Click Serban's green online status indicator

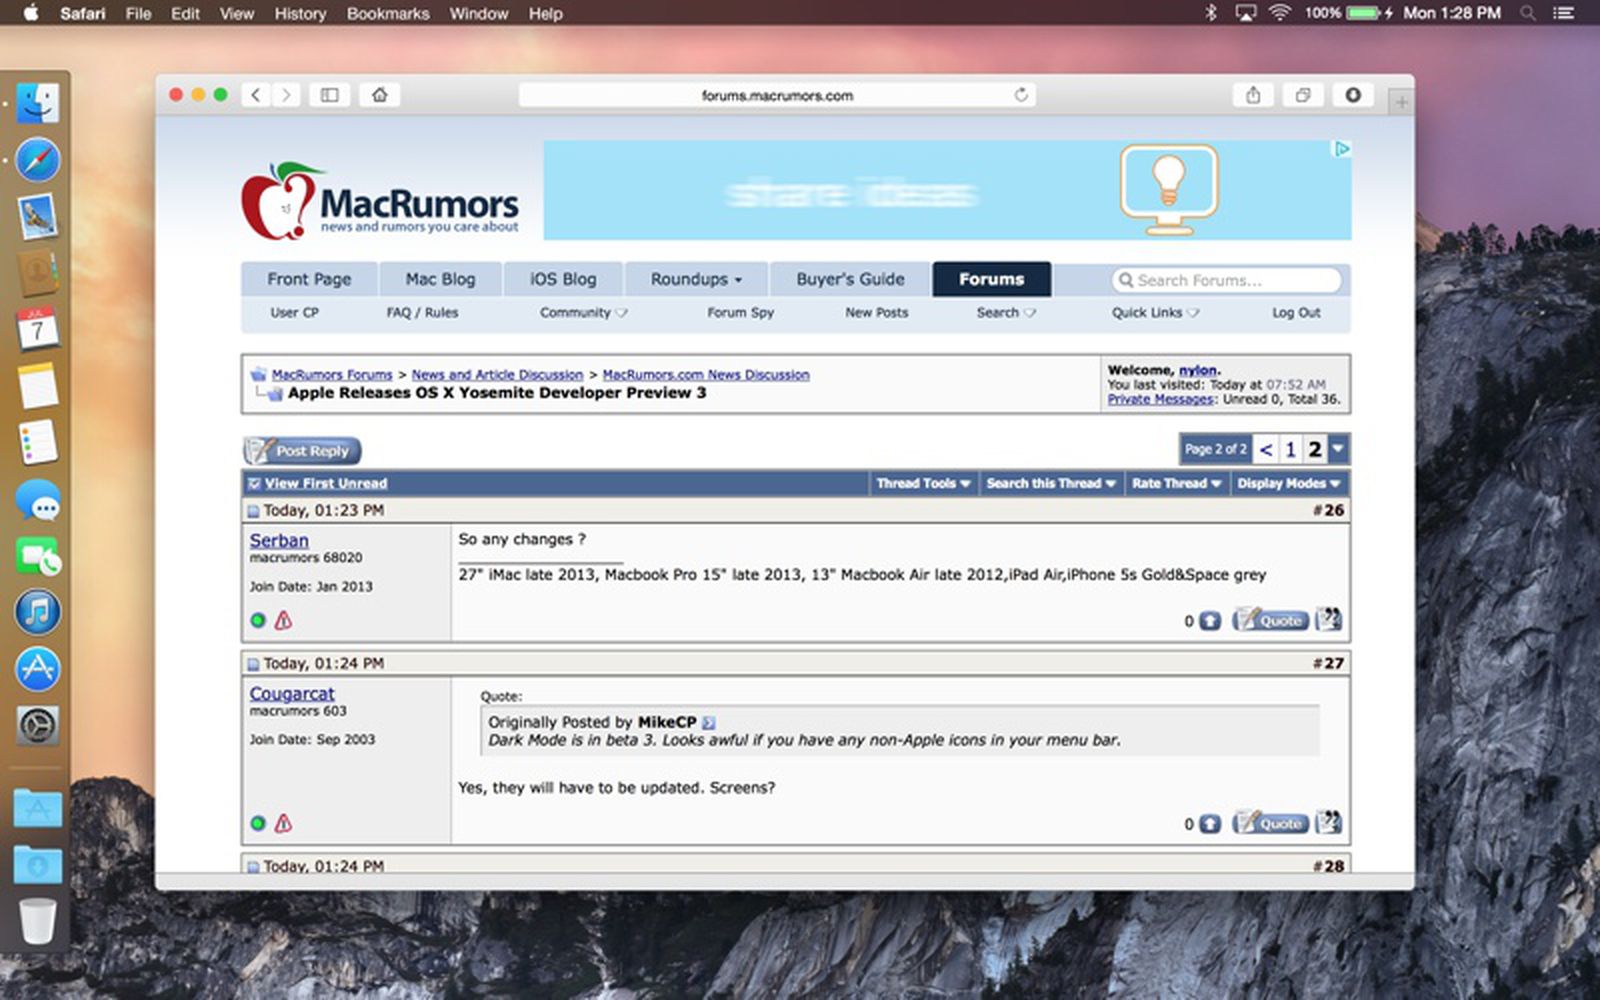[259, 621]
